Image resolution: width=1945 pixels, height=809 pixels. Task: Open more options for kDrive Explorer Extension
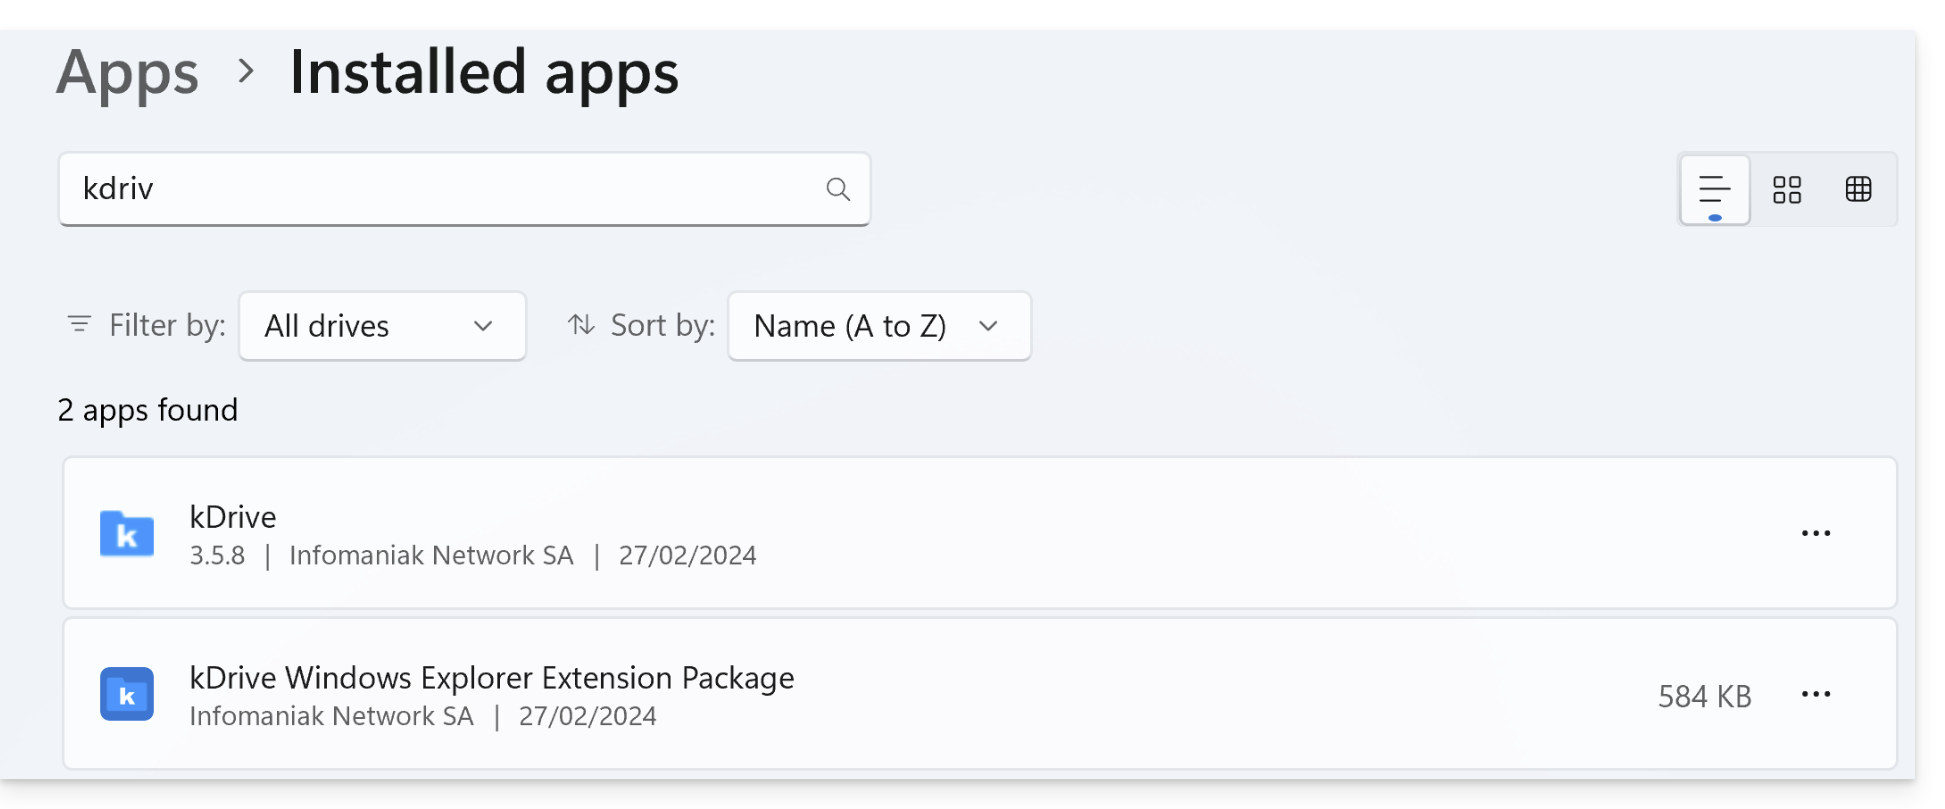1816,694
